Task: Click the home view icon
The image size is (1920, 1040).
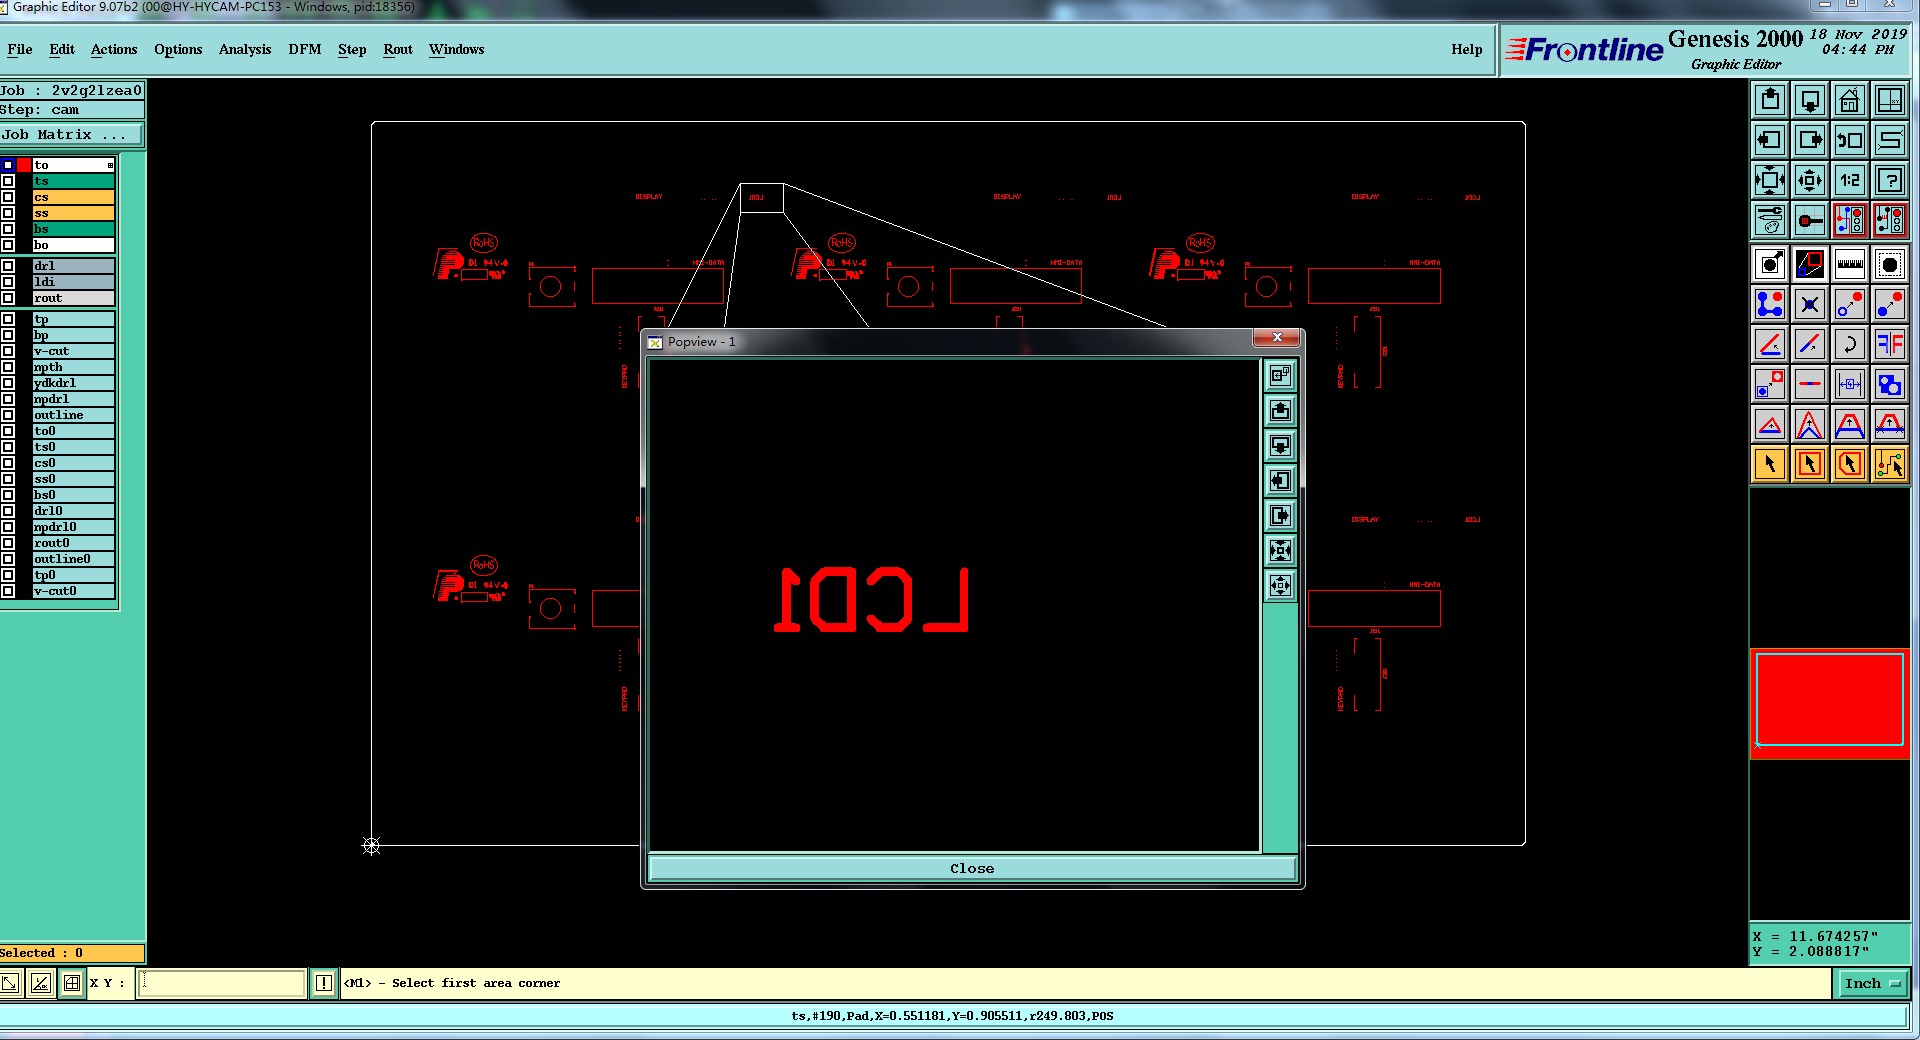Action: tap(1850, 100)
